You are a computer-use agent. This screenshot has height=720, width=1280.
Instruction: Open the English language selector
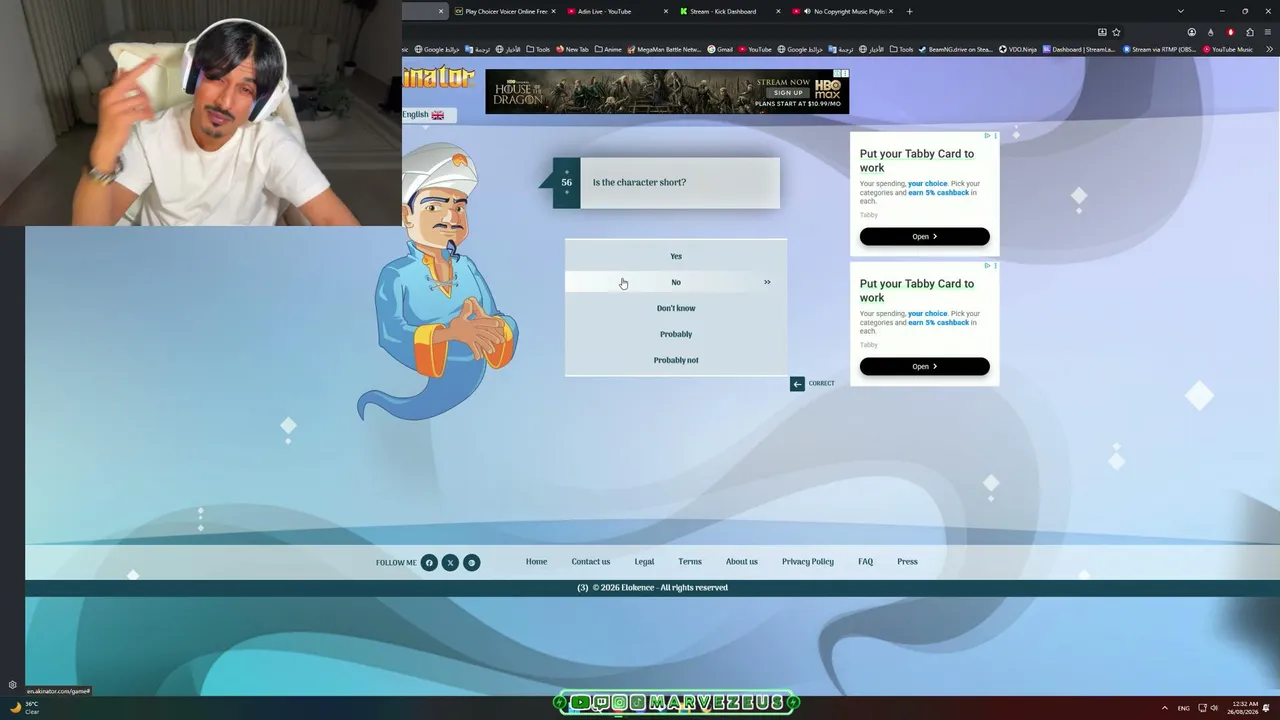(x=427, y=115)
